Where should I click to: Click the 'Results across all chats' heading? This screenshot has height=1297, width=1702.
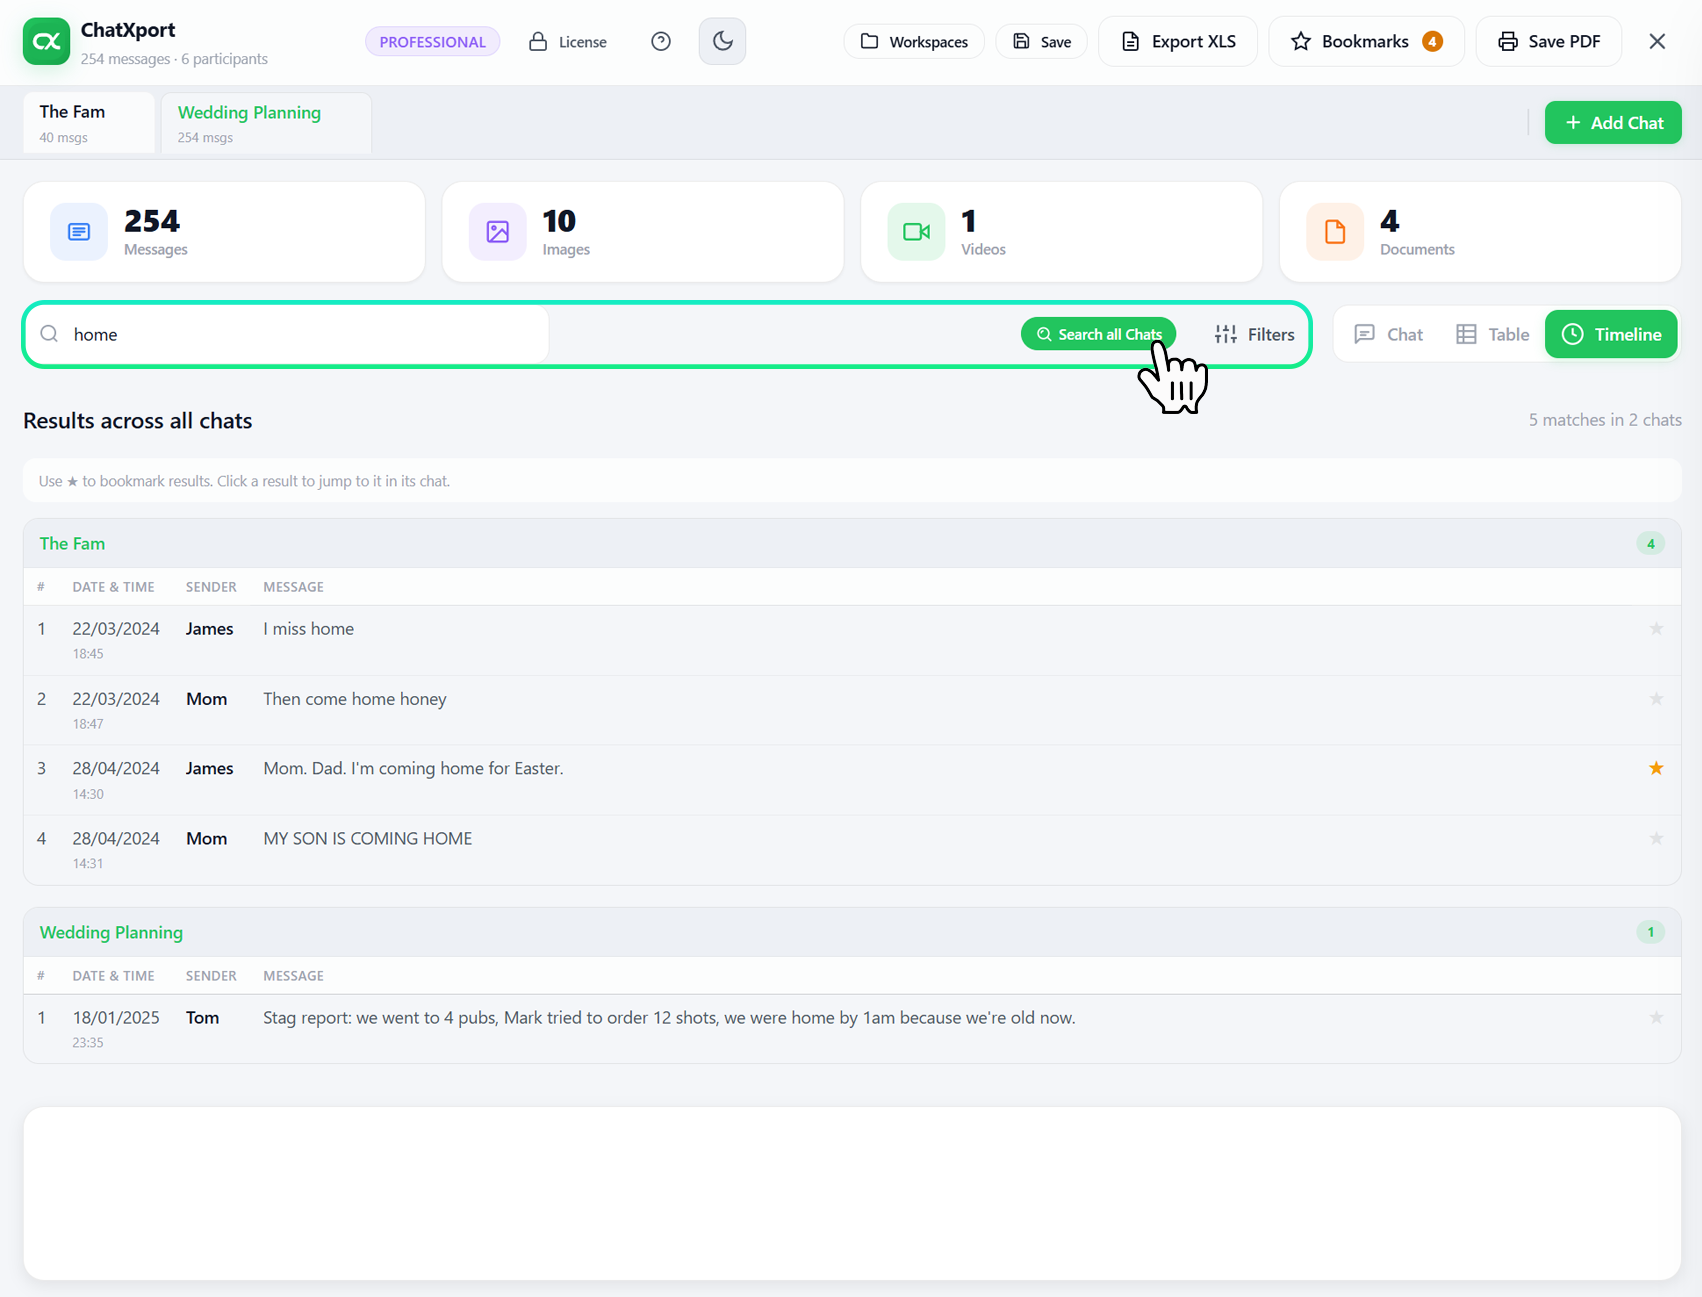tap(138, 421)
